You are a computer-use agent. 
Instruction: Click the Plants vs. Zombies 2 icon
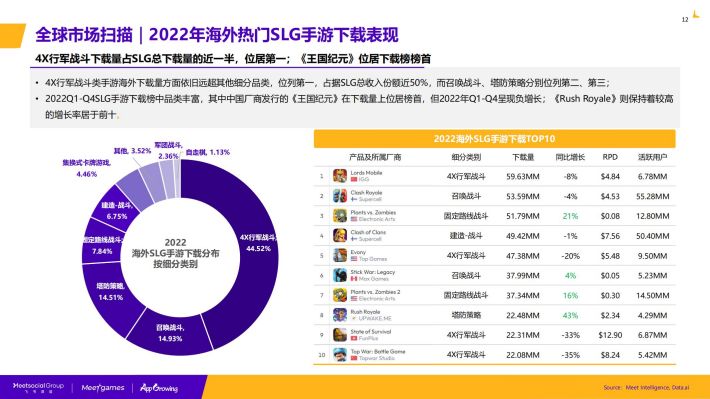click(x=340, y=295)
